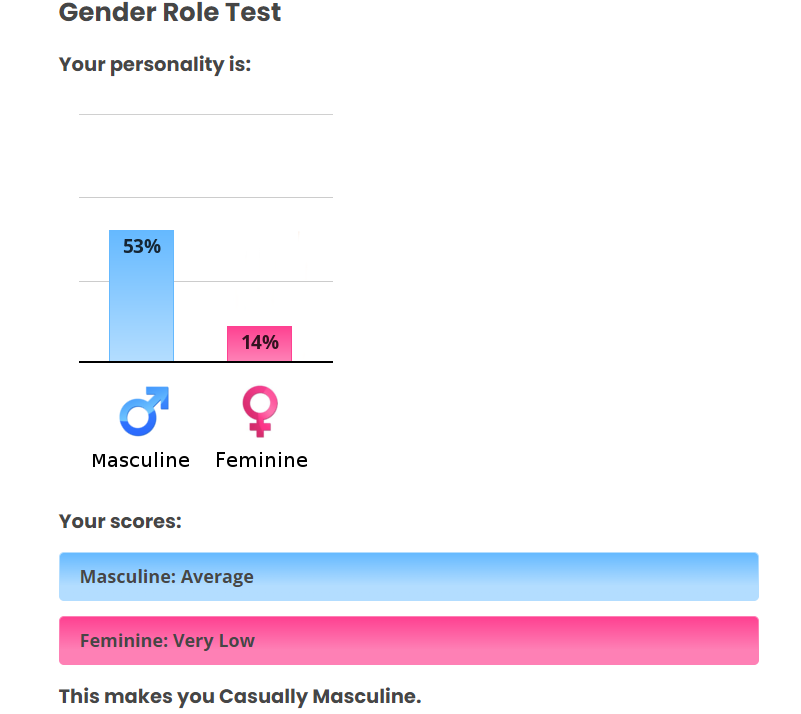Click the pink Feminine 14% bar

point(259,343)
